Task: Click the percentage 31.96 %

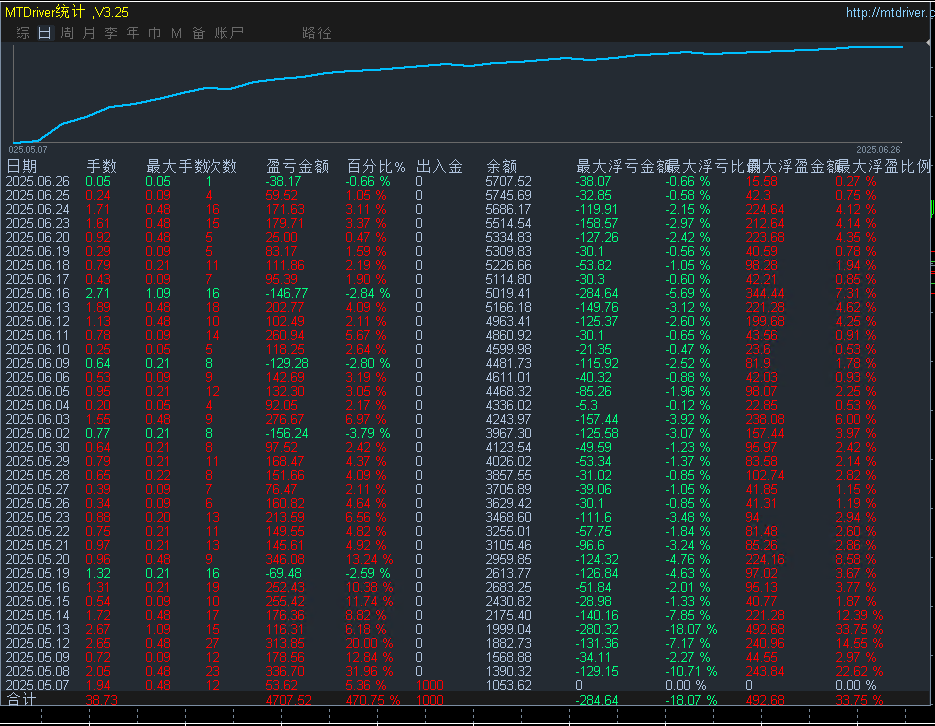Action: (369, 671)
